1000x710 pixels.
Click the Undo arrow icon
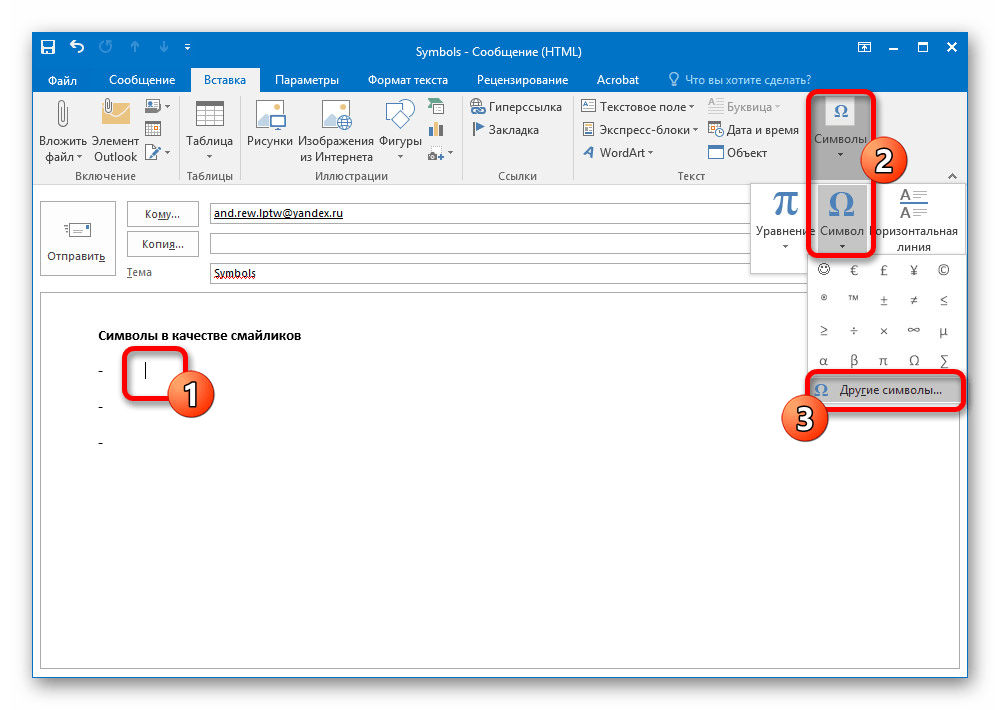pos(77,47)
